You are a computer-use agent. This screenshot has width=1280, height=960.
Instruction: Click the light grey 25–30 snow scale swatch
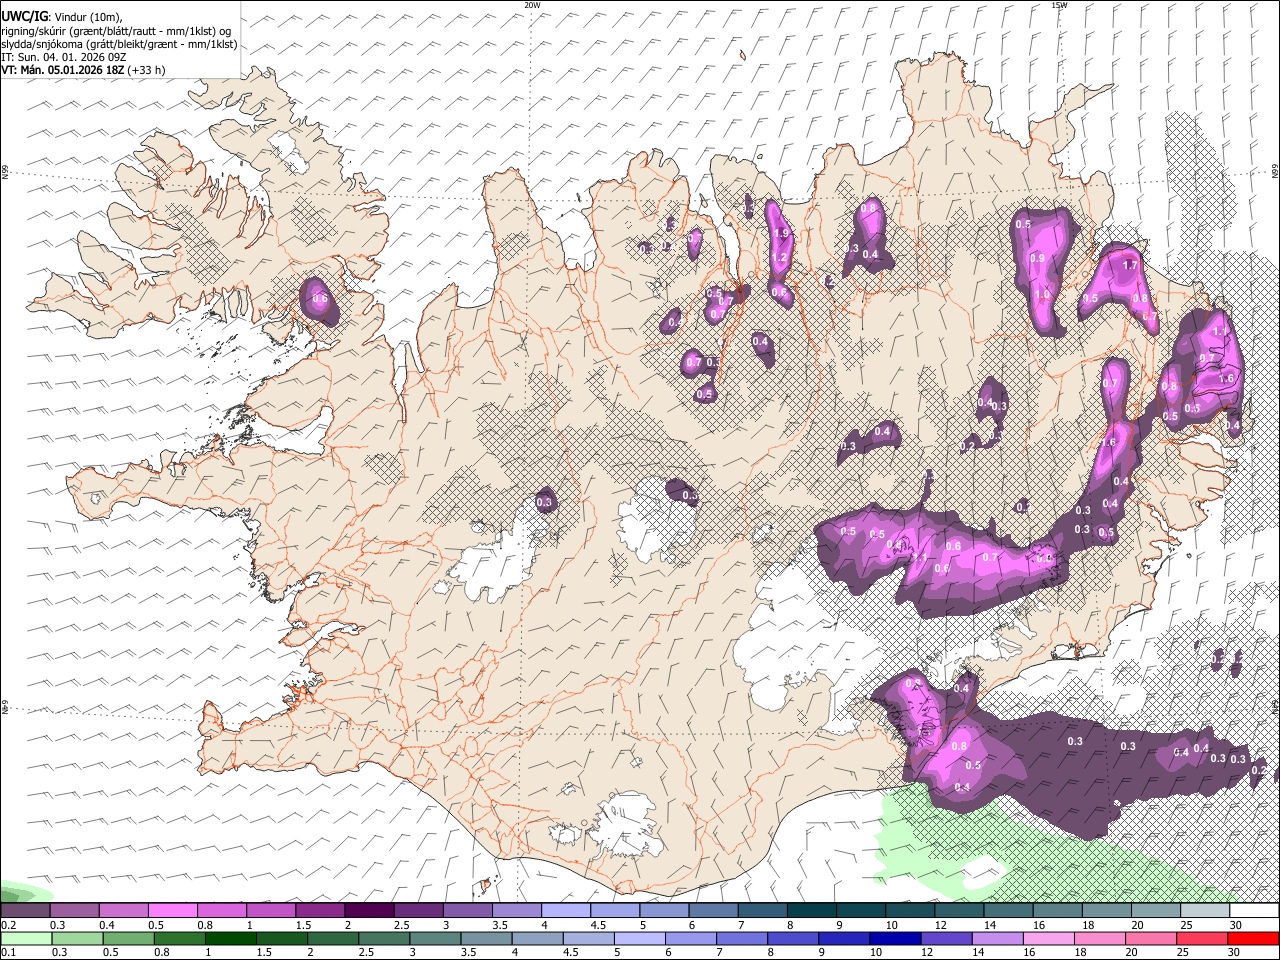[1205, 911]
